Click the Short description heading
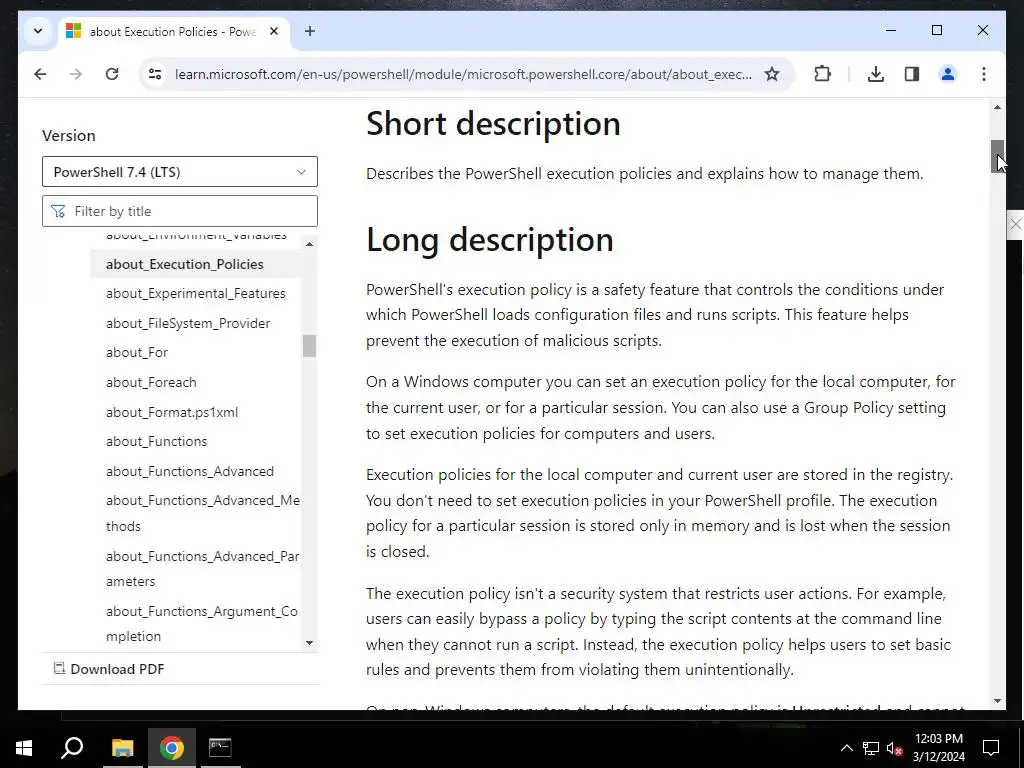The width and height of the screenshot is (1024, 768). pyautogui.click(x=493, y=123)
